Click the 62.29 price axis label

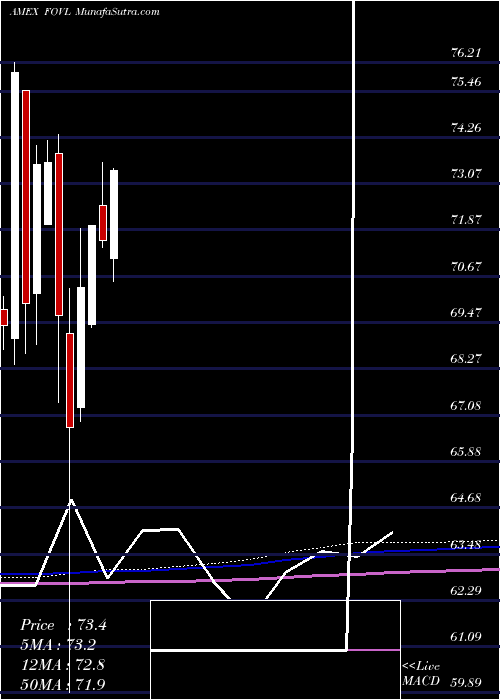tap(466, 591)
